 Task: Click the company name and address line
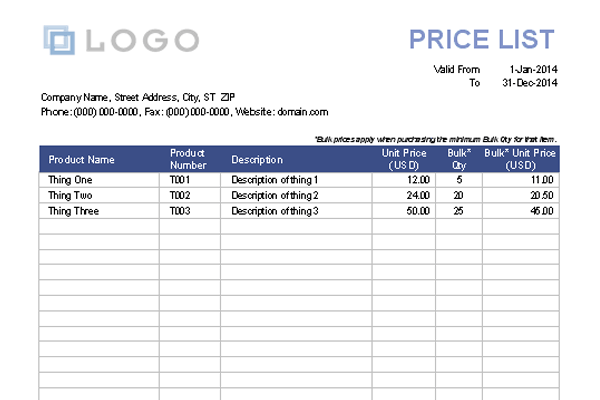click(138, 97)
